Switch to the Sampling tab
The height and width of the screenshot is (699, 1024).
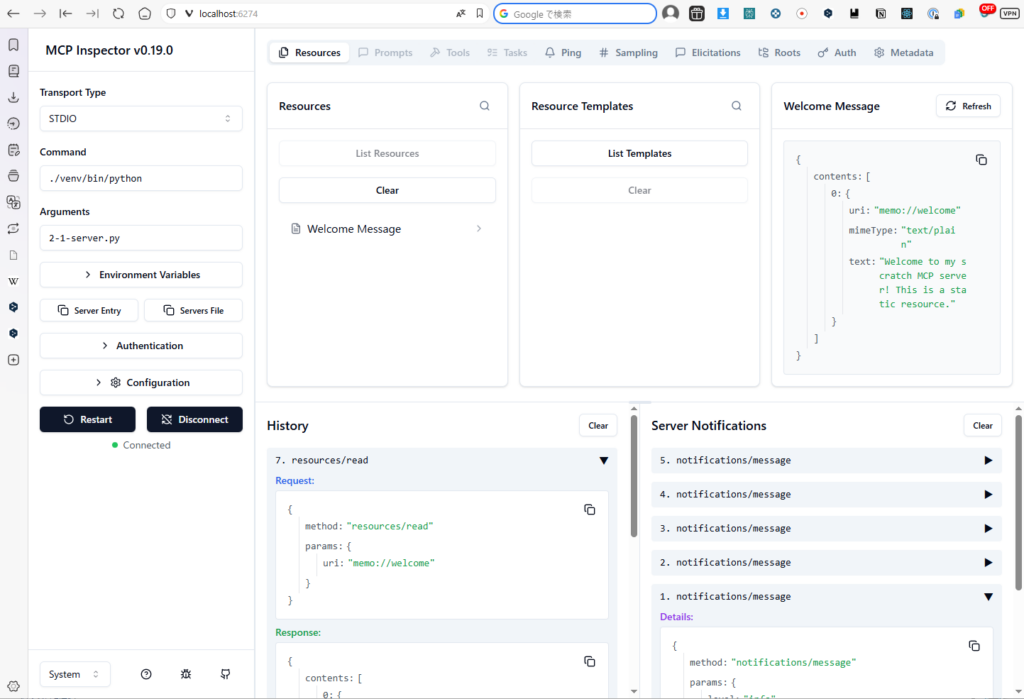(628, 52)
